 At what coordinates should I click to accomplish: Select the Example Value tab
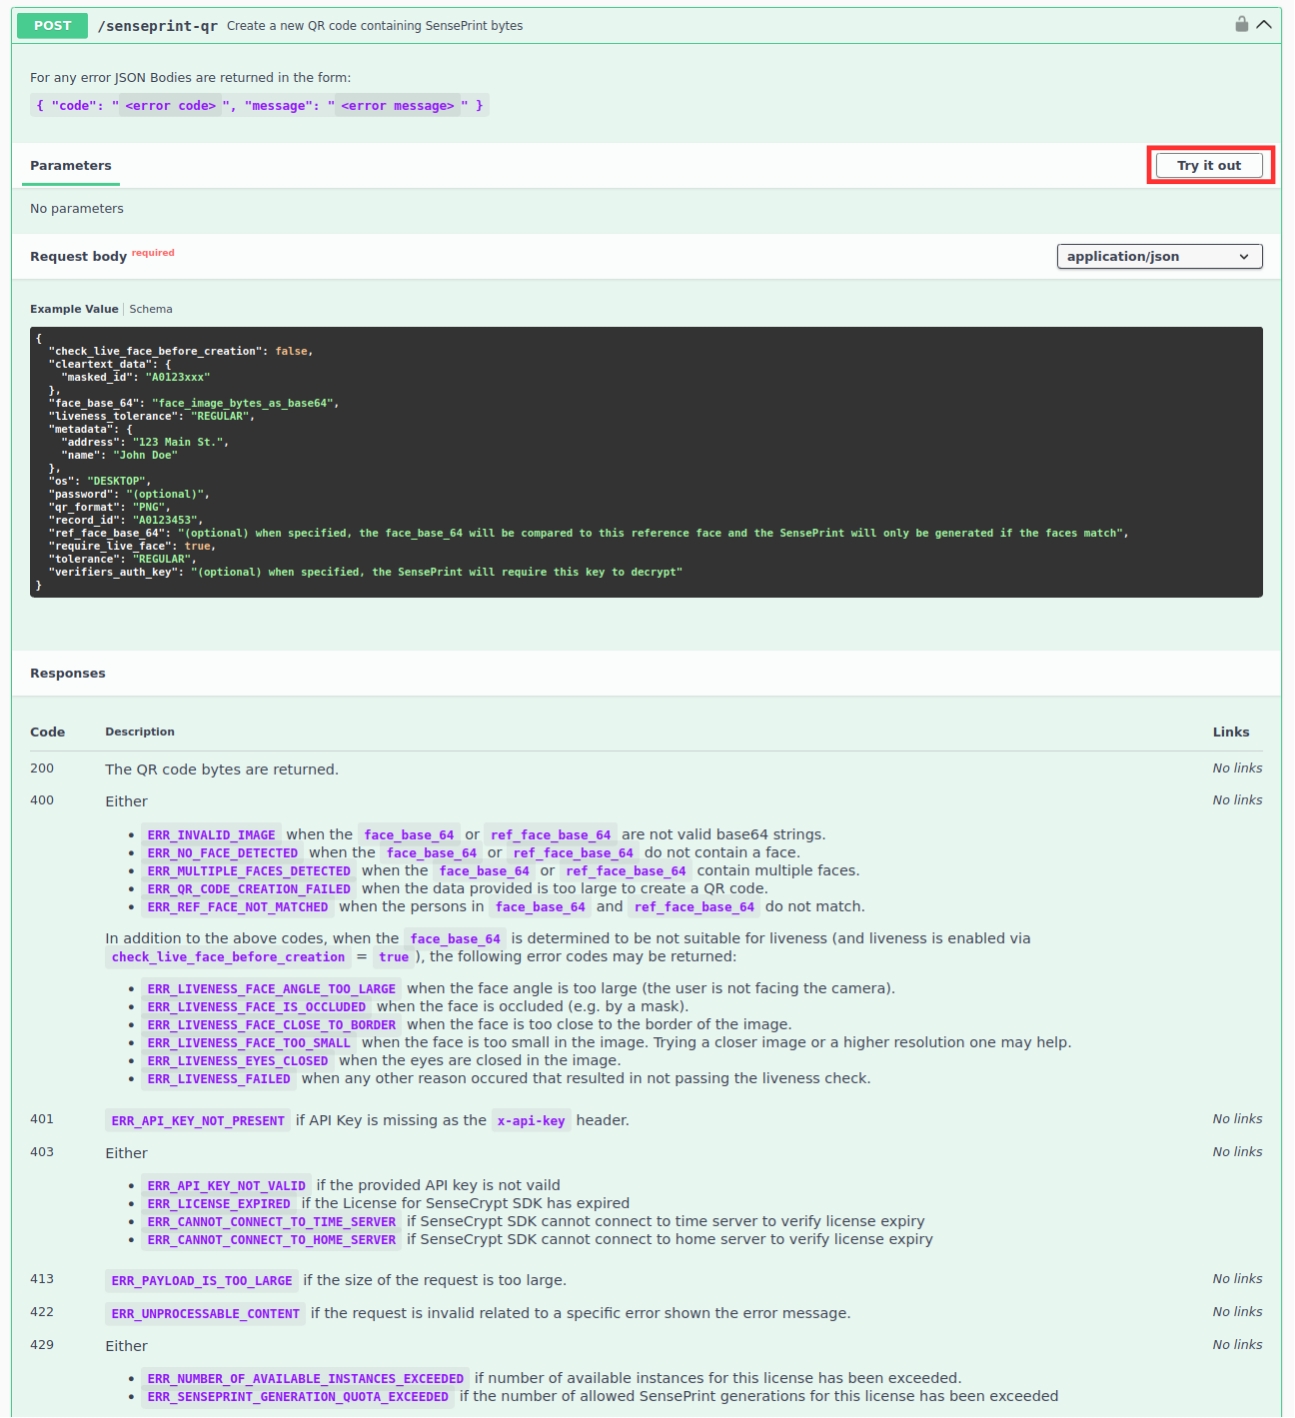[x=74, y=309]
